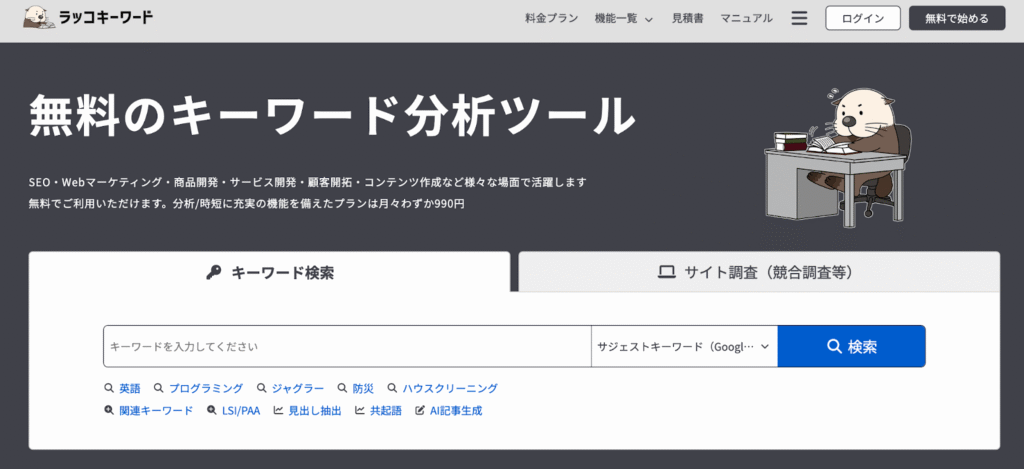Viewport: 1024px width, 469px height.
Task: Open the 共起語 feature link
Action: [385, 410]
